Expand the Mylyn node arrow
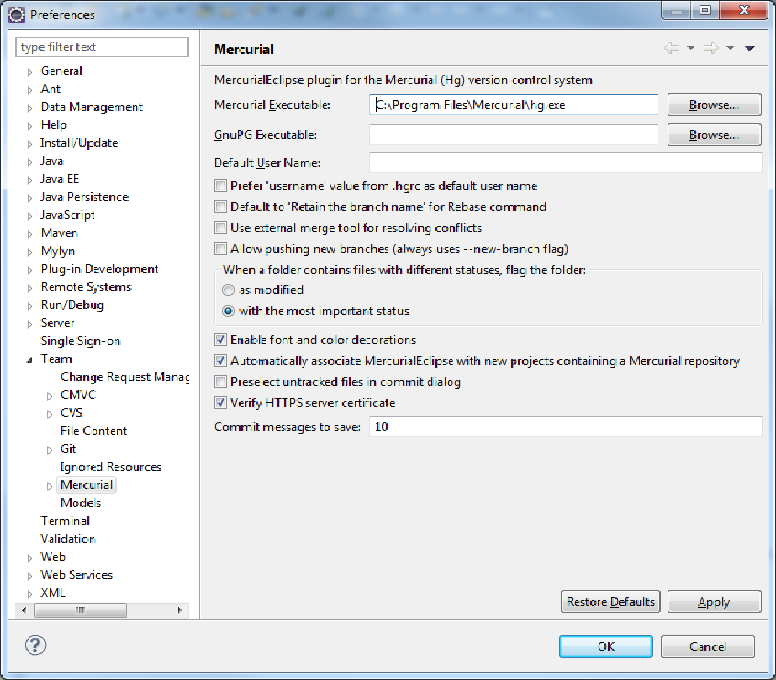This screenshot has width=776, height=680. [30, 252]
